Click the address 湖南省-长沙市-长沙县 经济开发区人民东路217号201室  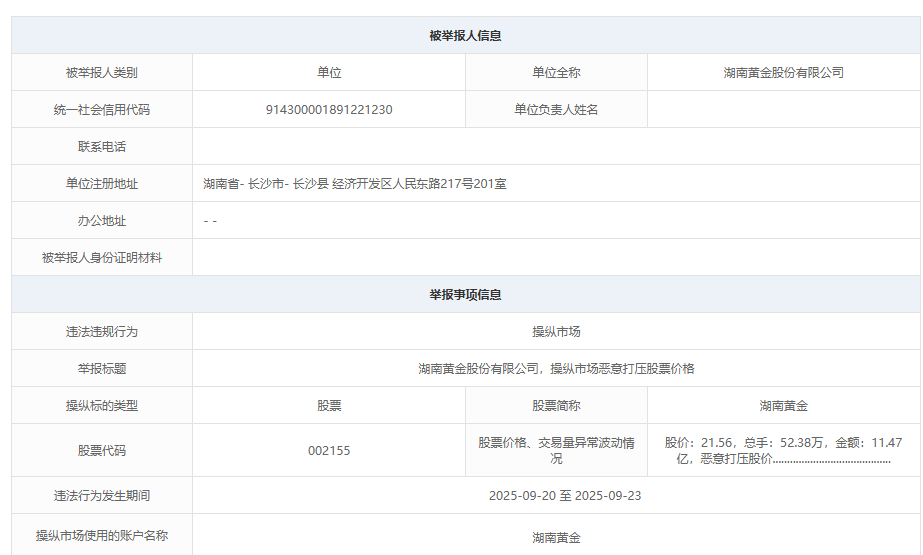coord(355,184)
